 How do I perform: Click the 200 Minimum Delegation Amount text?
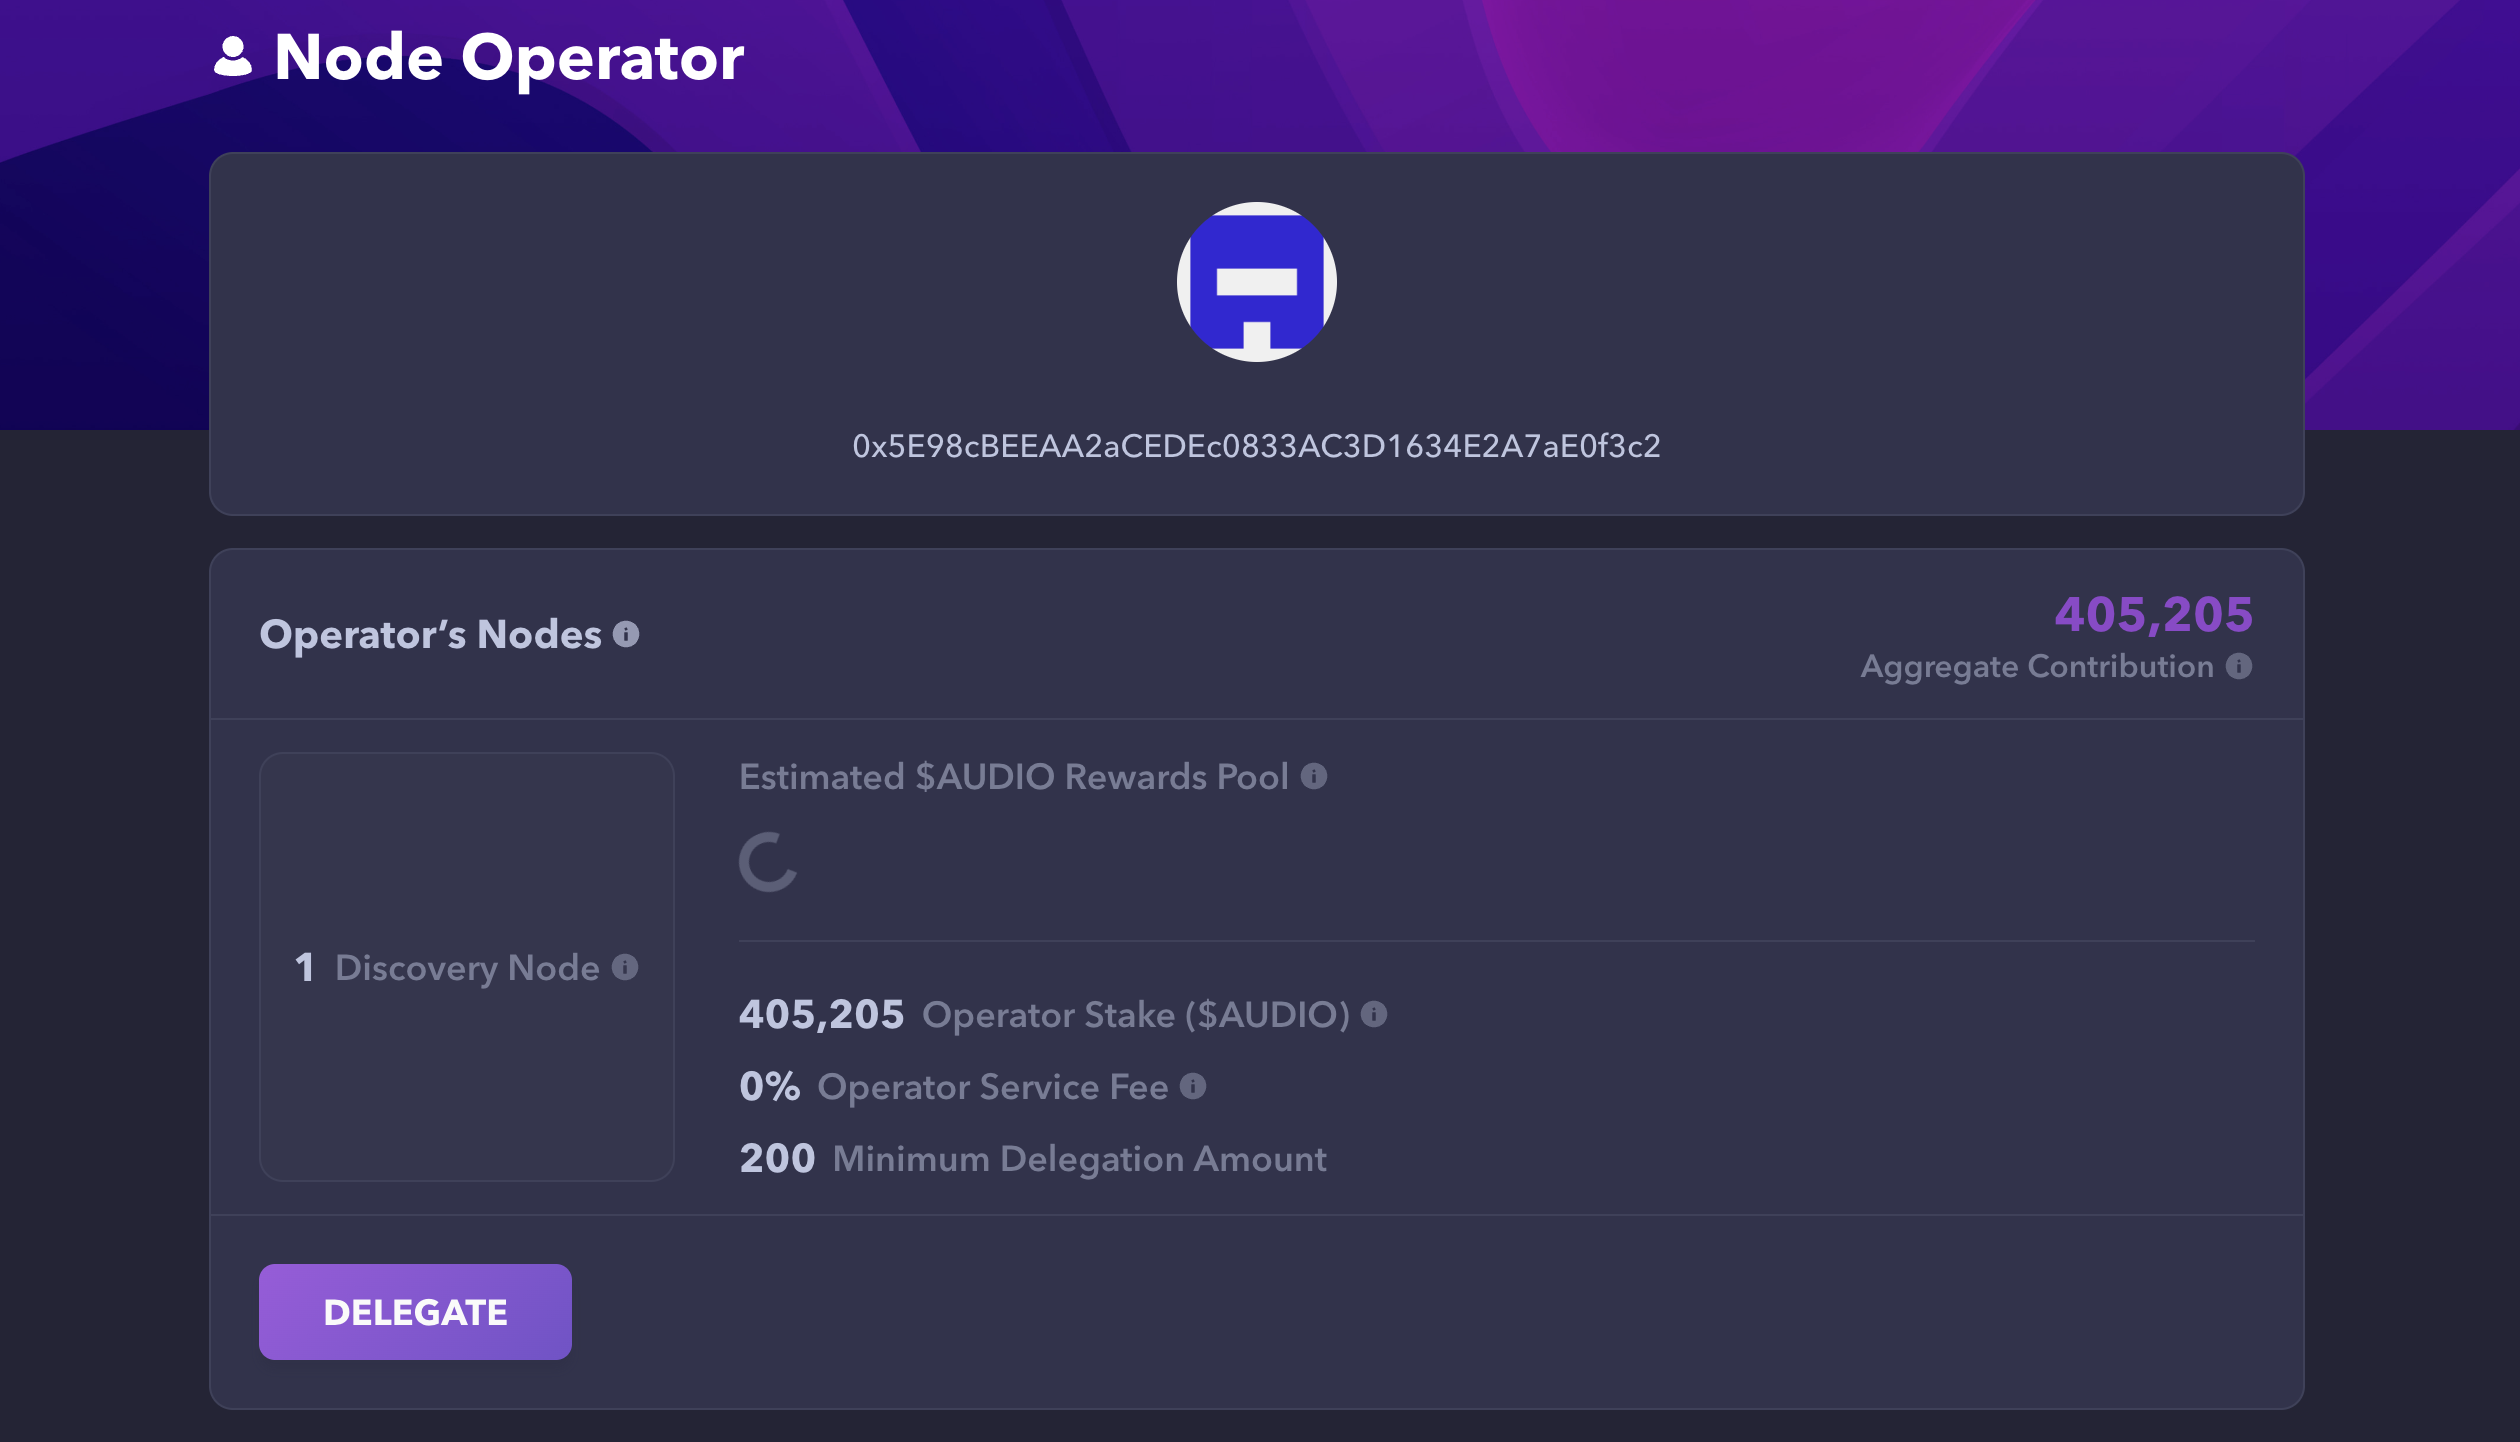(x=1032, y=1158)
